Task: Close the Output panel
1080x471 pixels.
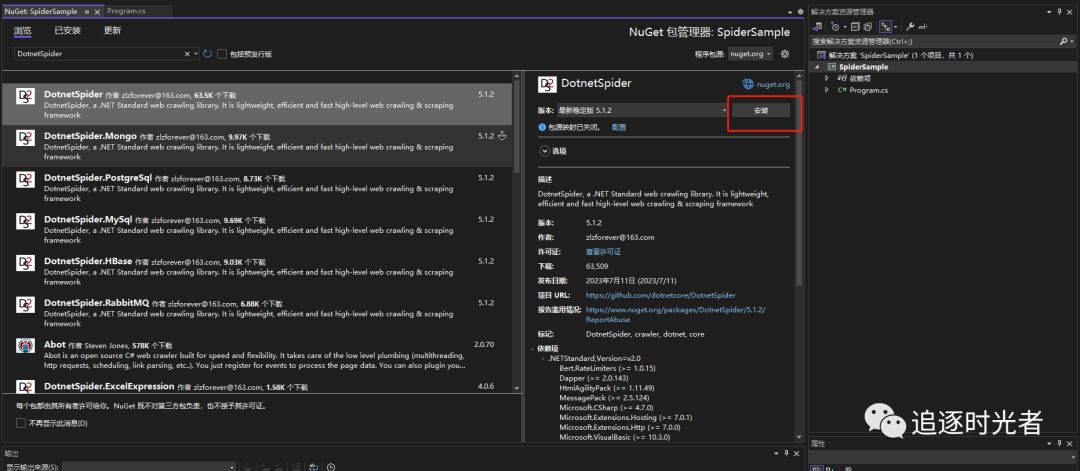Action: (x=796, y=453)
